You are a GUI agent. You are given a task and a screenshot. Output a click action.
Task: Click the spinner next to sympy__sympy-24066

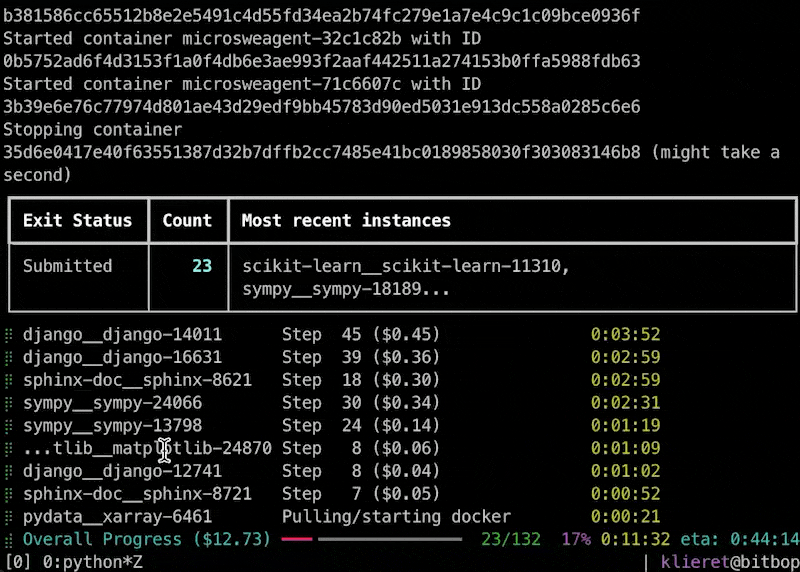(8, 403)
